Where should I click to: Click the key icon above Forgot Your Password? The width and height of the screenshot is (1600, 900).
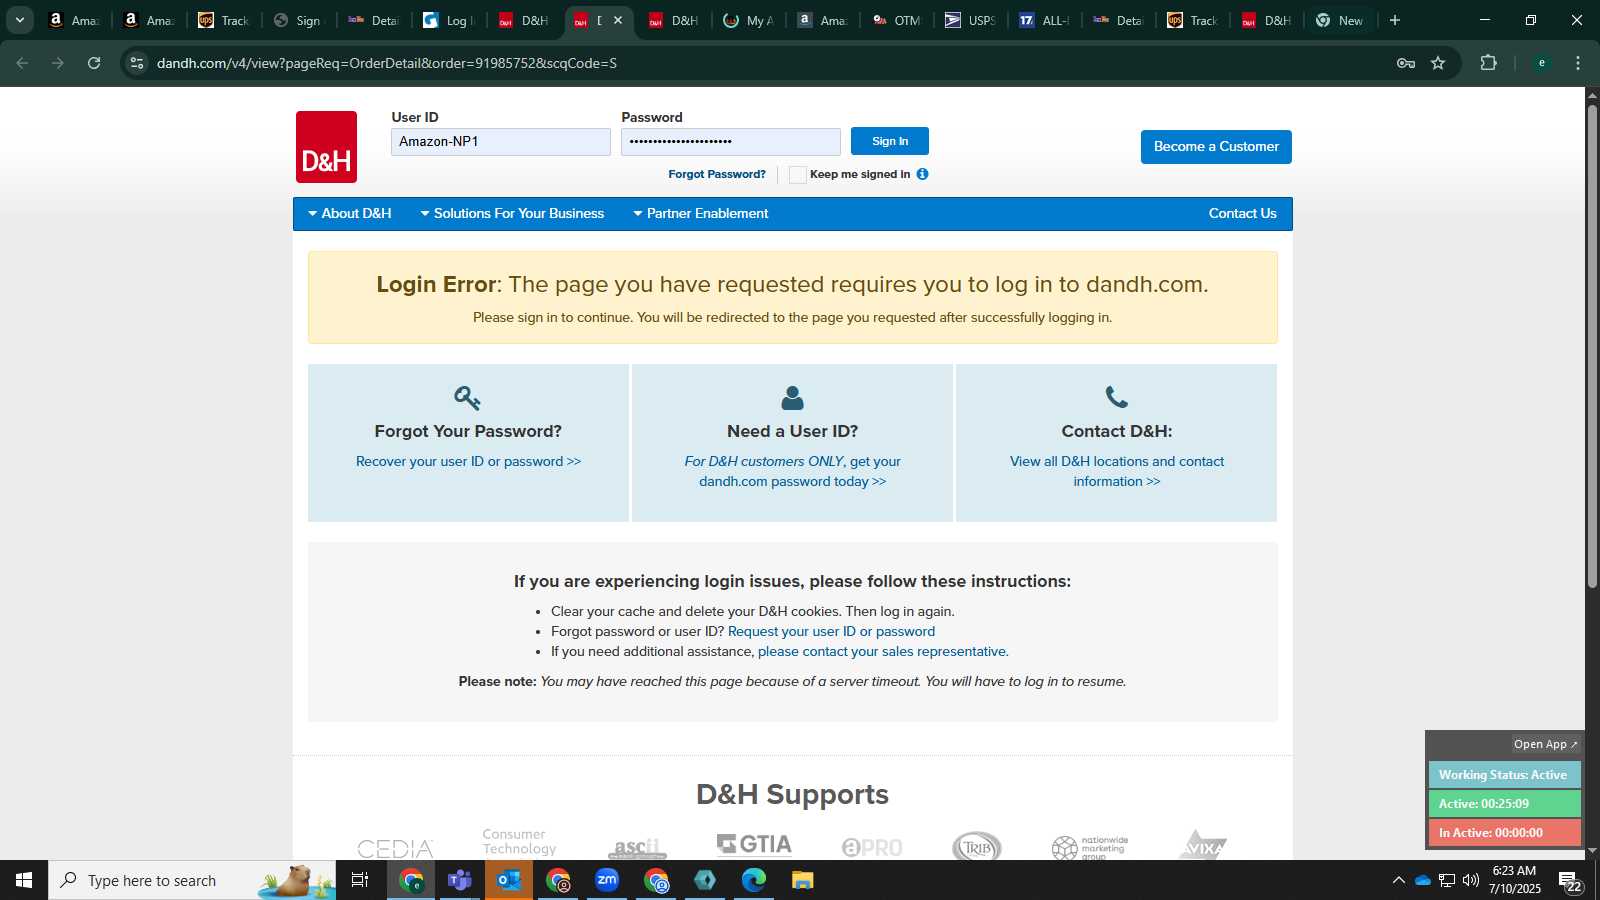(467, 398)
